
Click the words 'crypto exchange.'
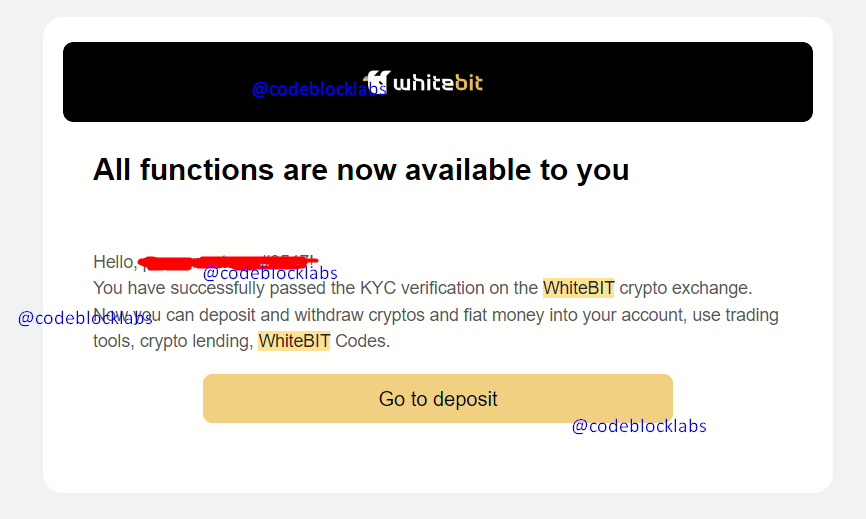685,288
